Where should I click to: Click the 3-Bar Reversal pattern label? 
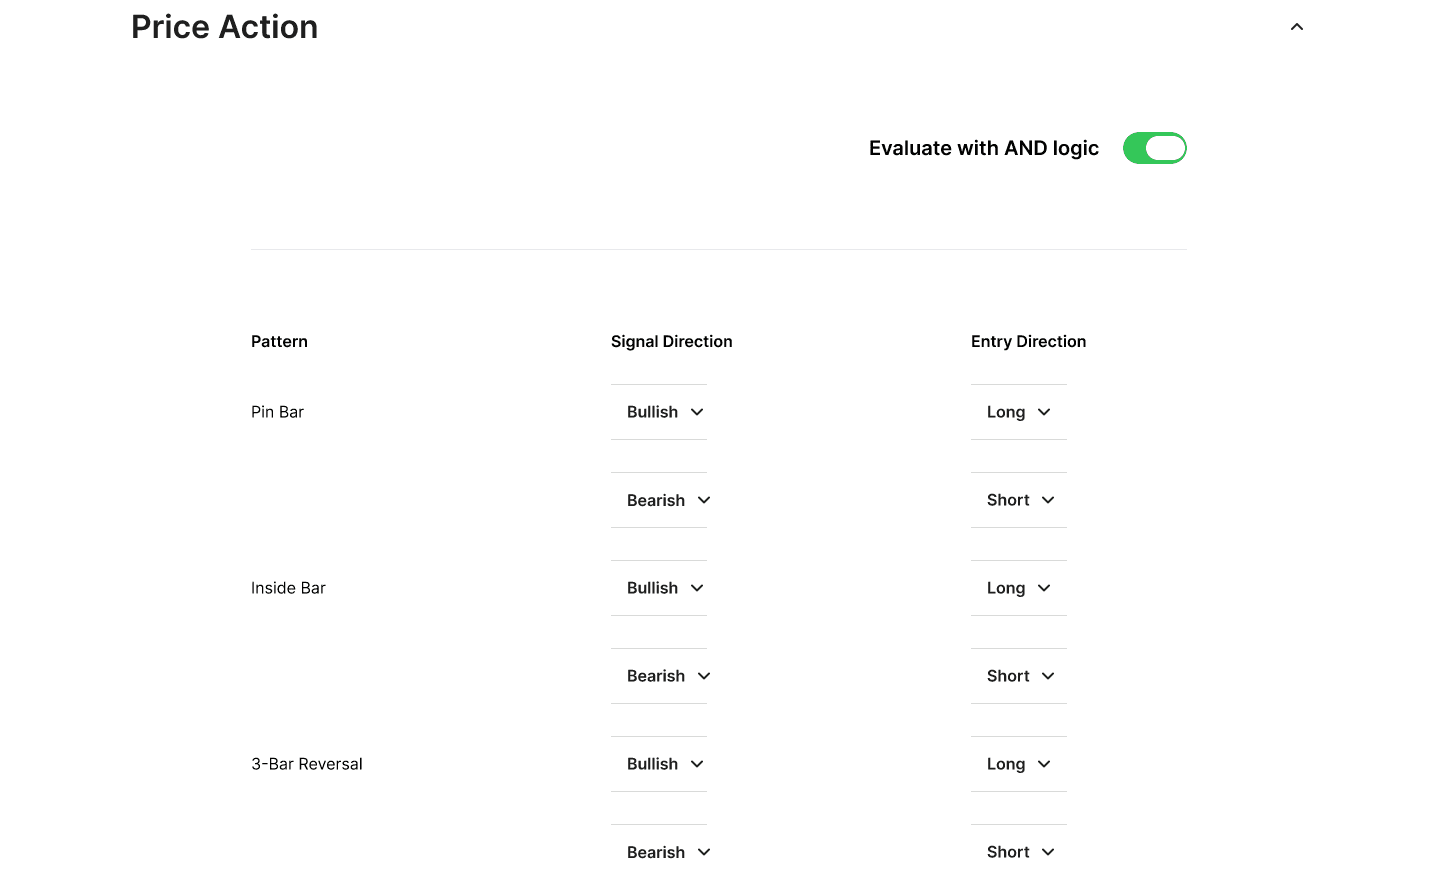coord(306,764)
